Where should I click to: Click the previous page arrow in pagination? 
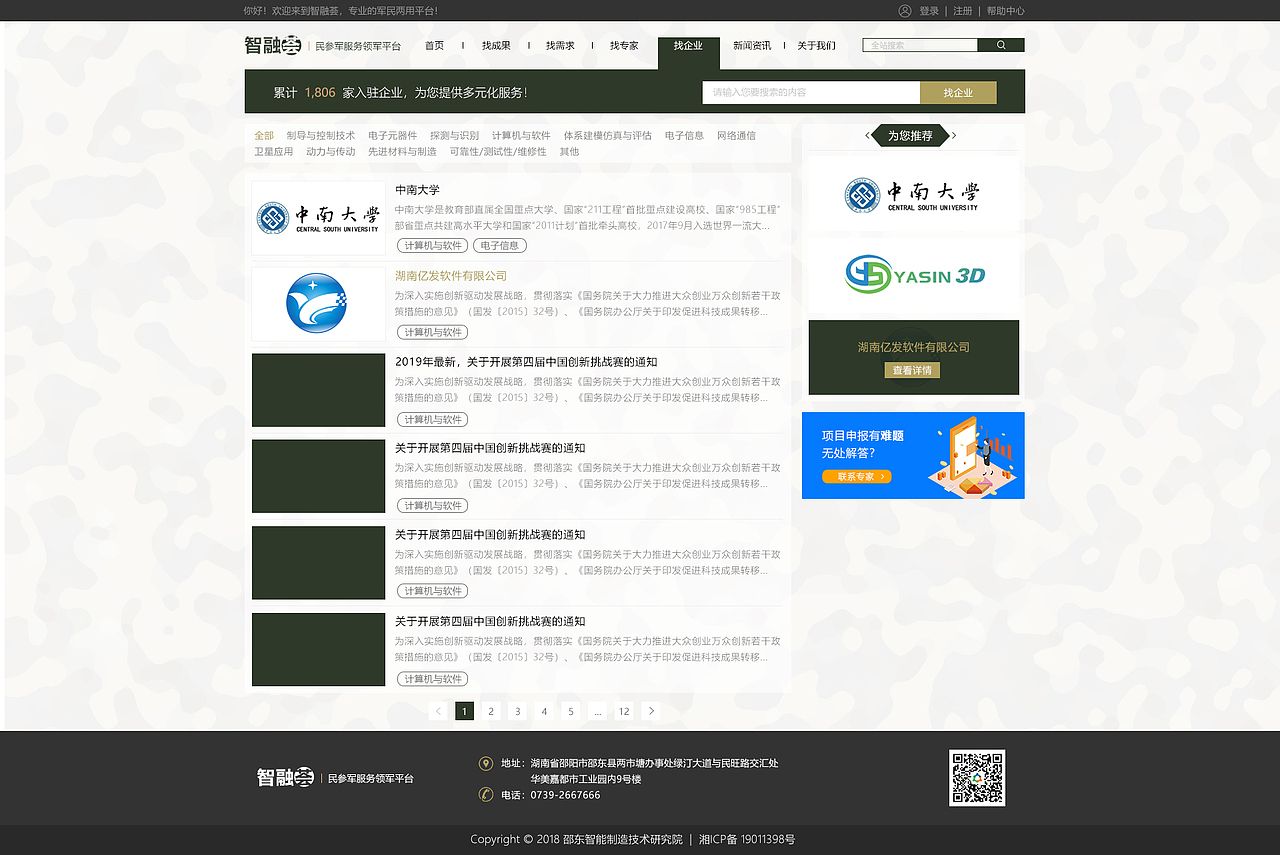coord(438,711)
